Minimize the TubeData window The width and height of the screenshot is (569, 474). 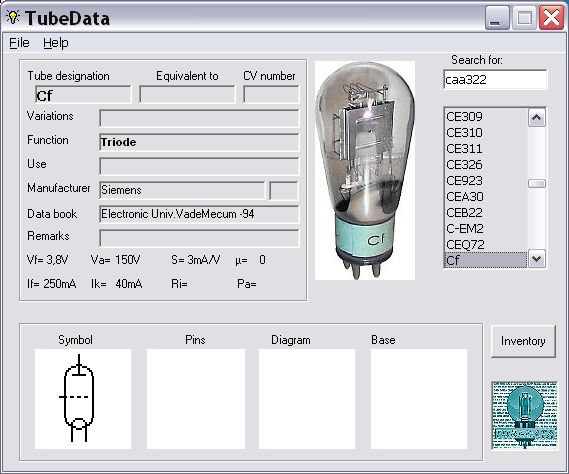496,18
